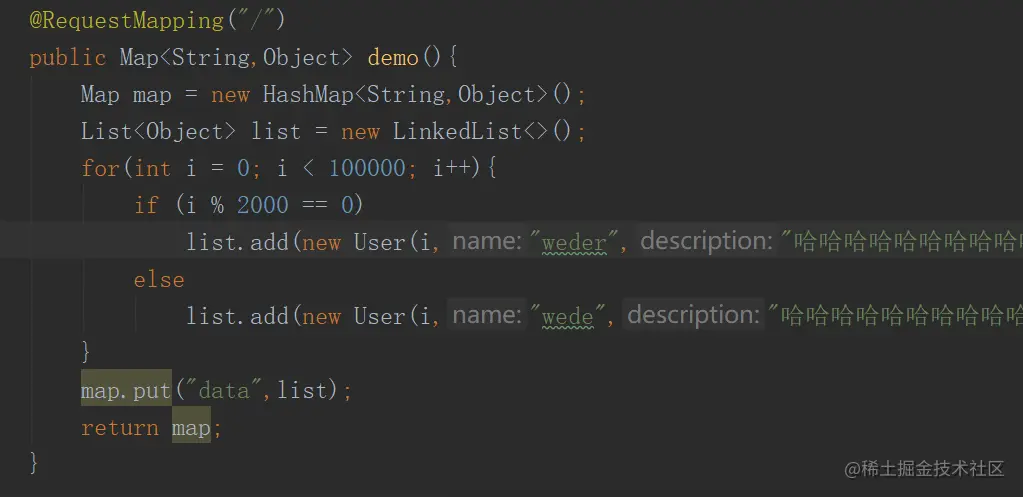Viewport: 1023px width, 497px height.
Task: Click the @RequestMapping annotation
Action: pos(127,21)
